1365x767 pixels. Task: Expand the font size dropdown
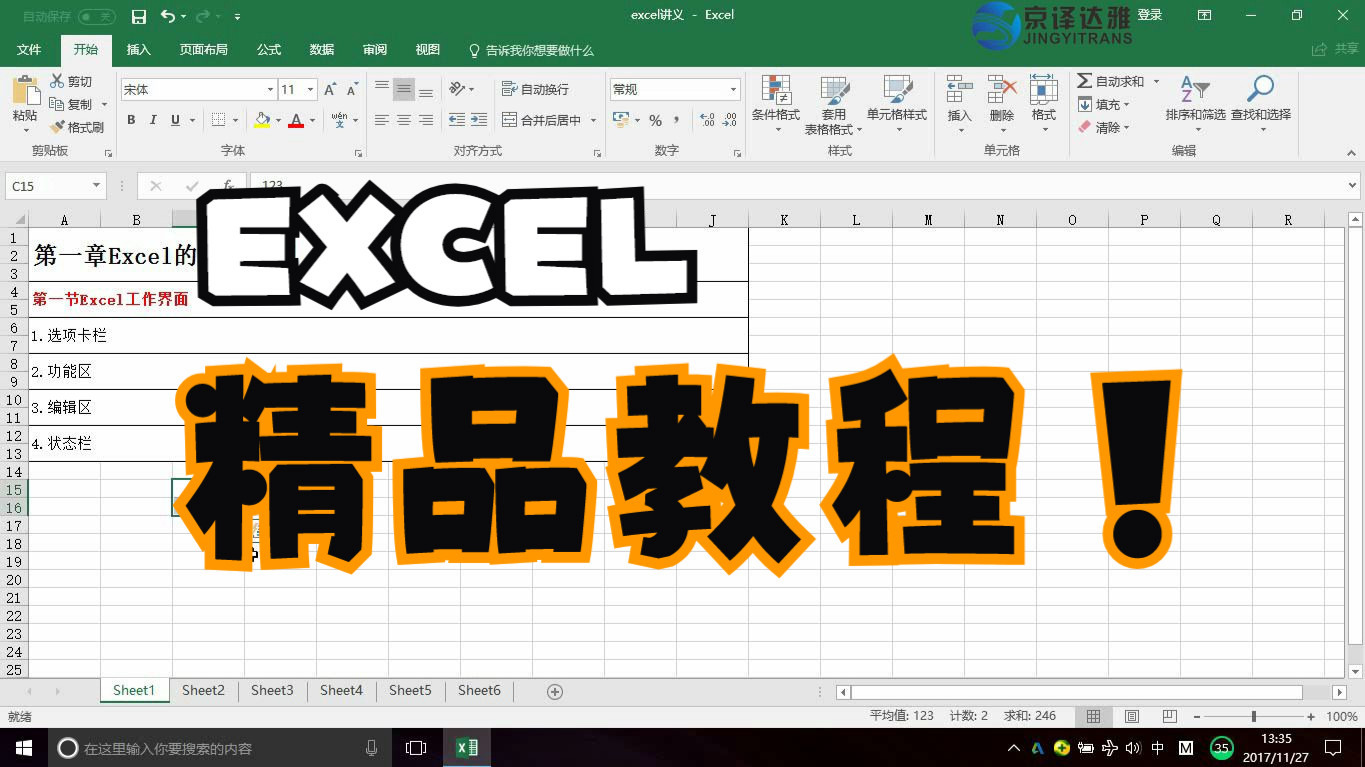click(312, 89)
